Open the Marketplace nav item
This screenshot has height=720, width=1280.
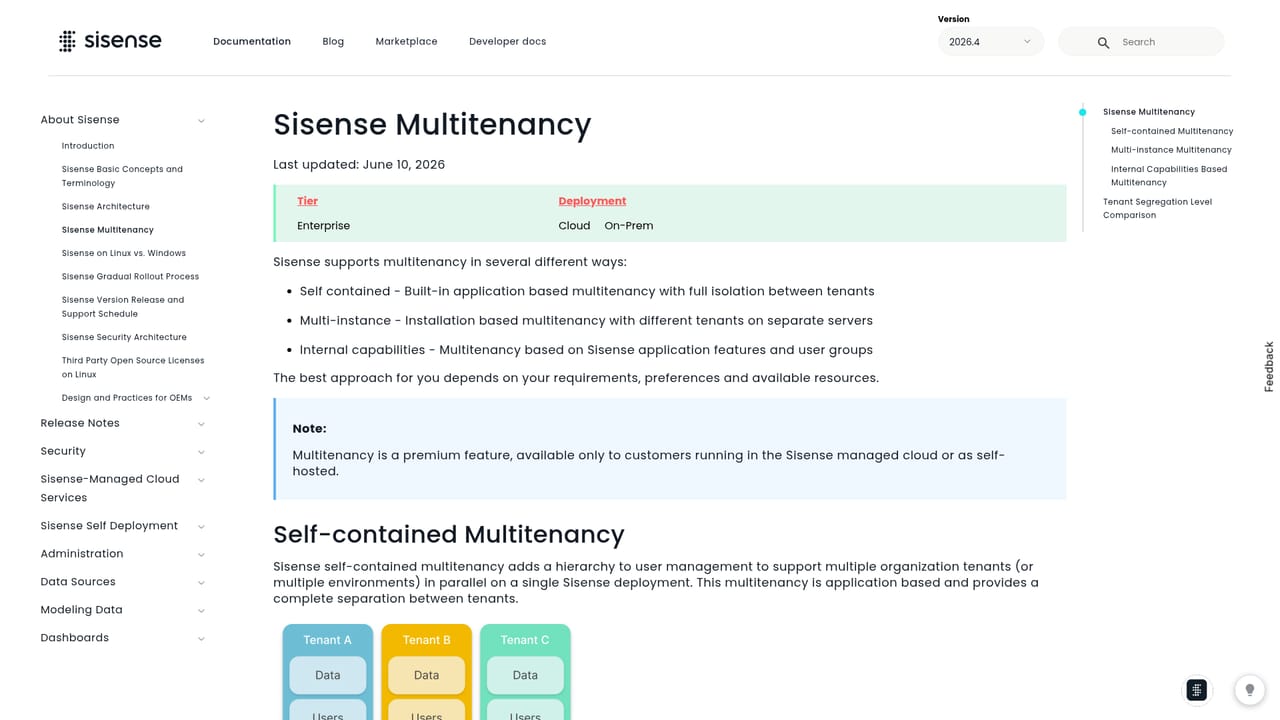(406, 41)
